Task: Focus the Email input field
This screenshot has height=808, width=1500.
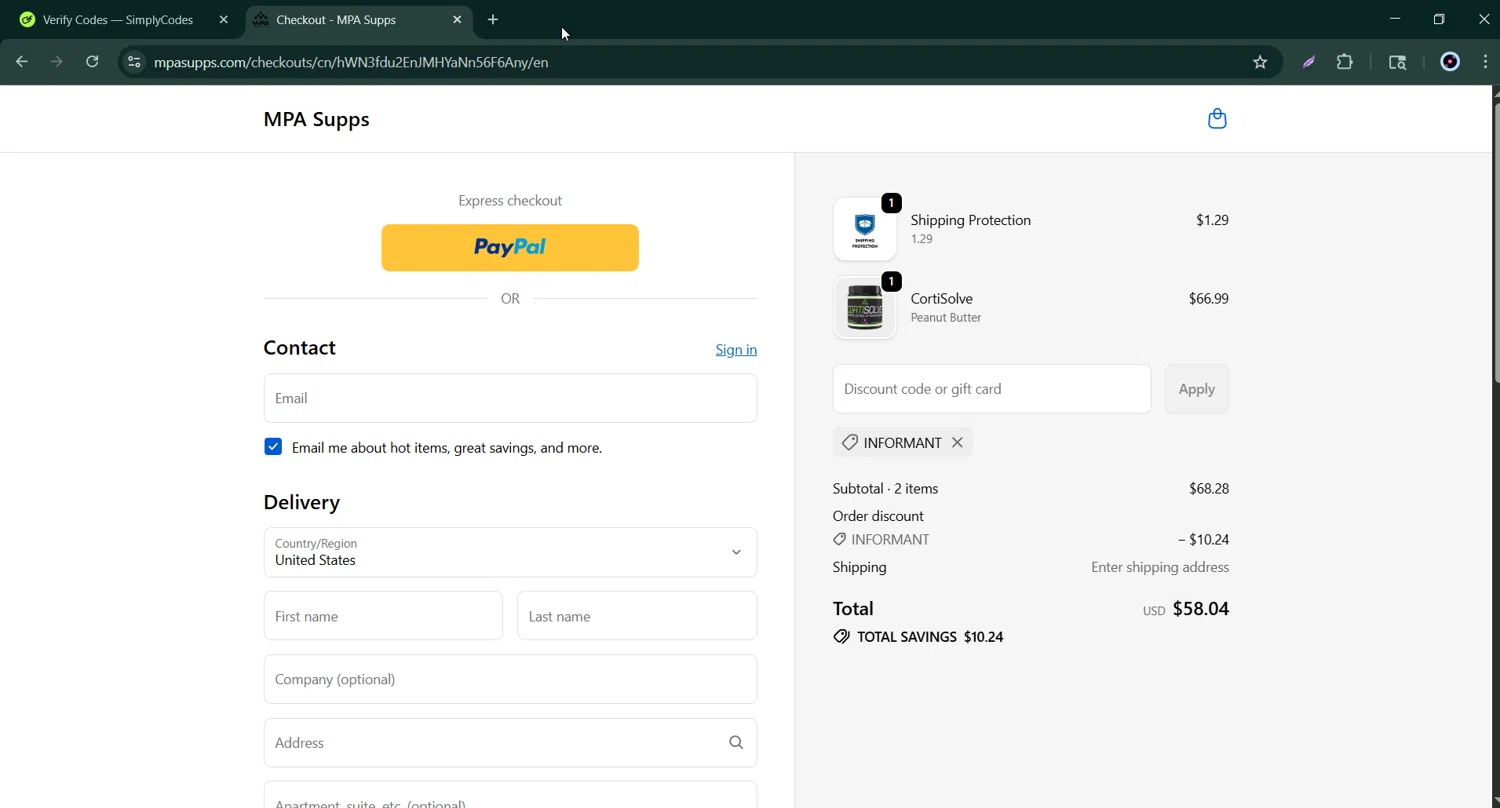Action: tap(510, 398)
